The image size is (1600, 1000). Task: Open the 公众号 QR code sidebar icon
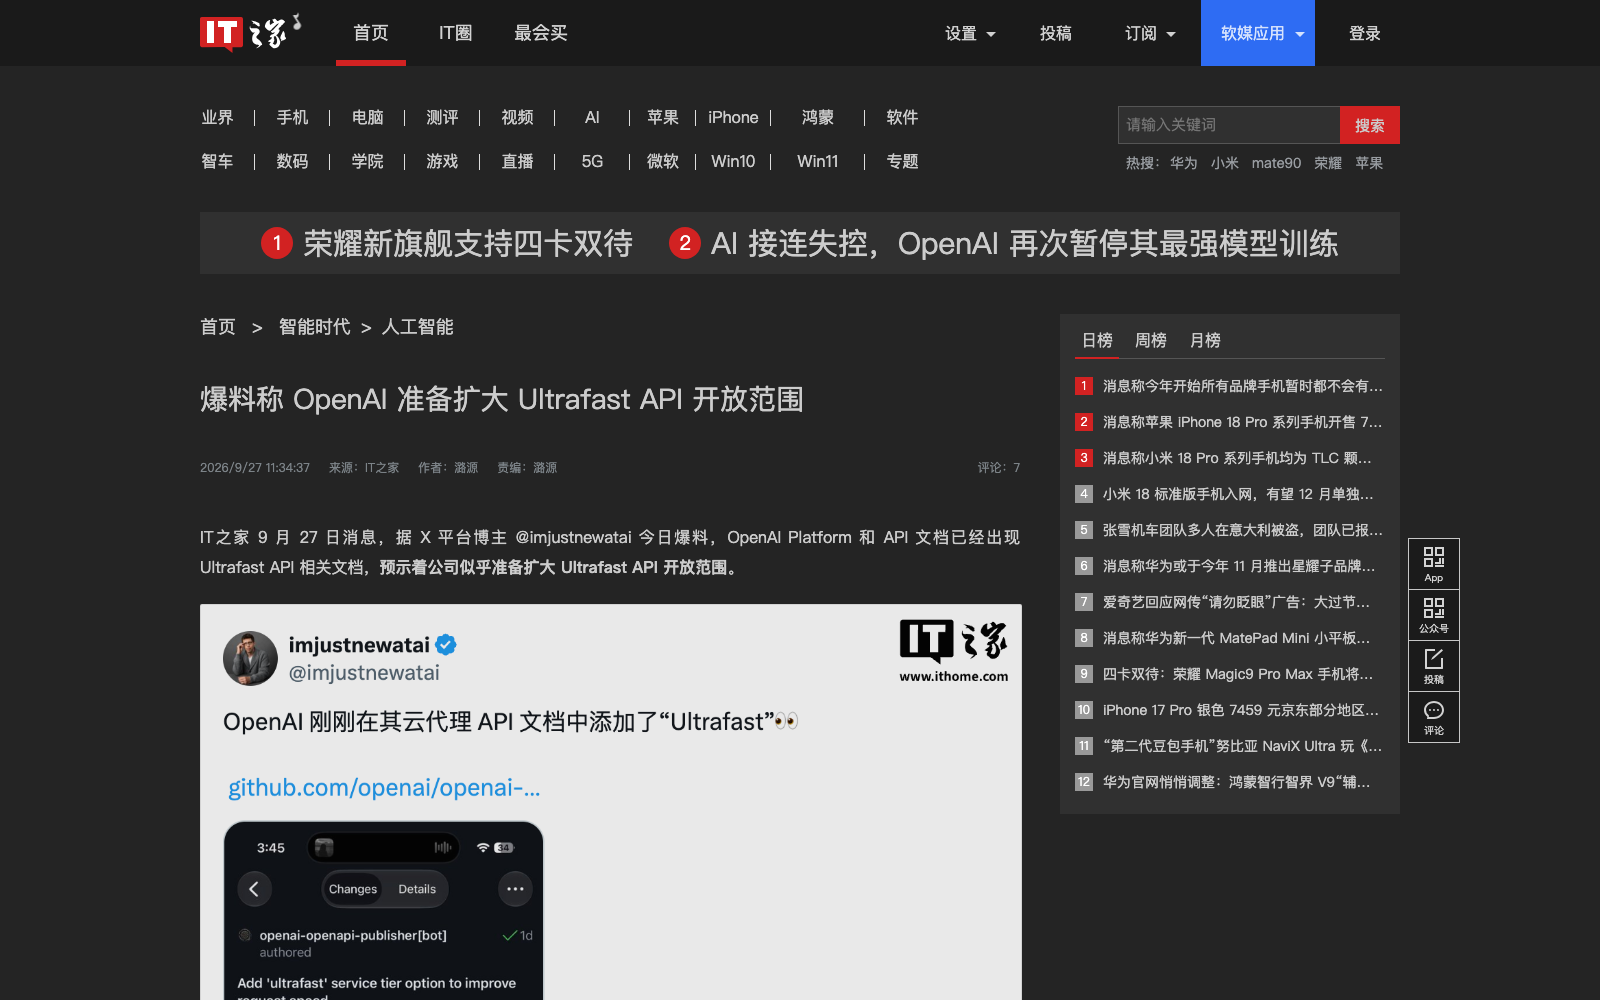point(1434,615)
